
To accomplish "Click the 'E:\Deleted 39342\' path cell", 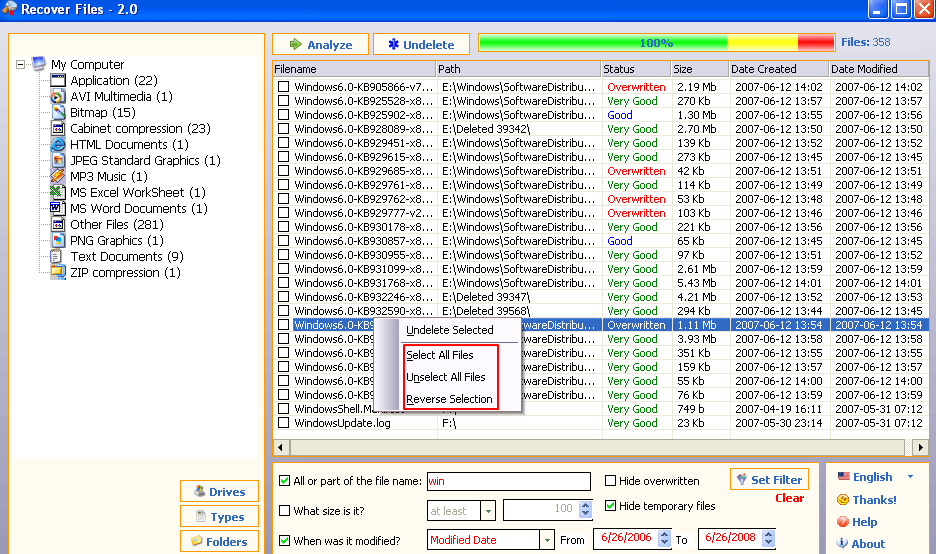I will 486,129.
